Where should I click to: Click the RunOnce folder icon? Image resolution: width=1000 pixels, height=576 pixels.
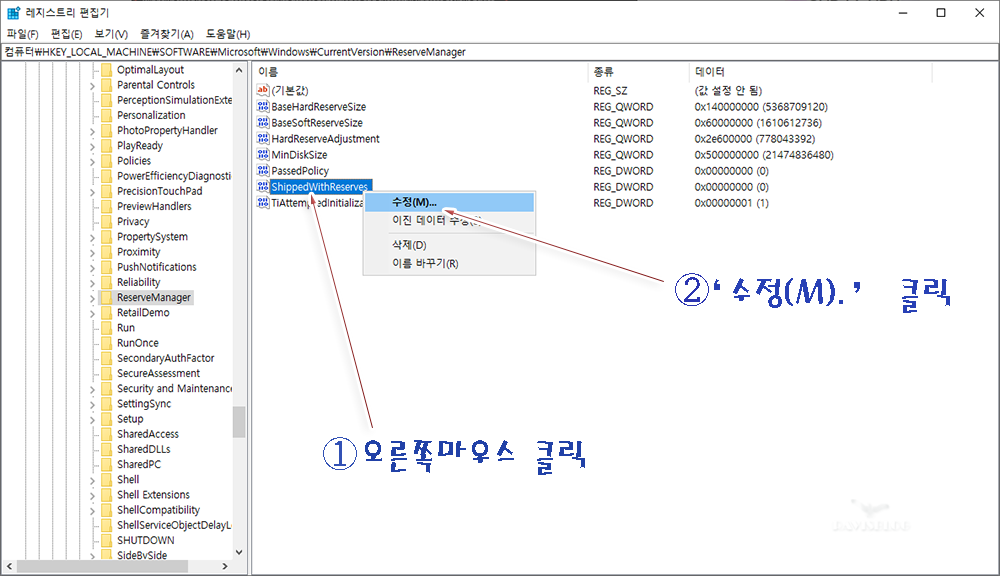click(107, 343)
